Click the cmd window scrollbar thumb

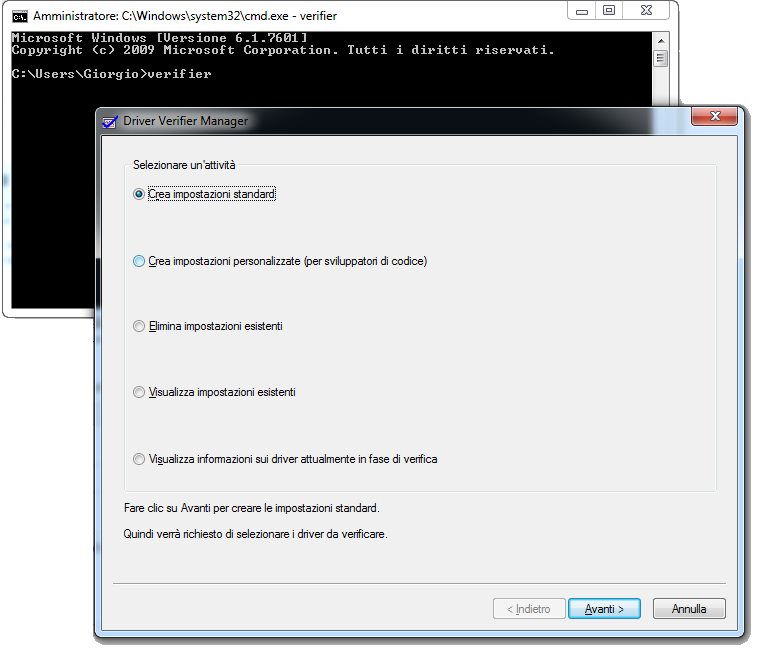coord(660,59)
